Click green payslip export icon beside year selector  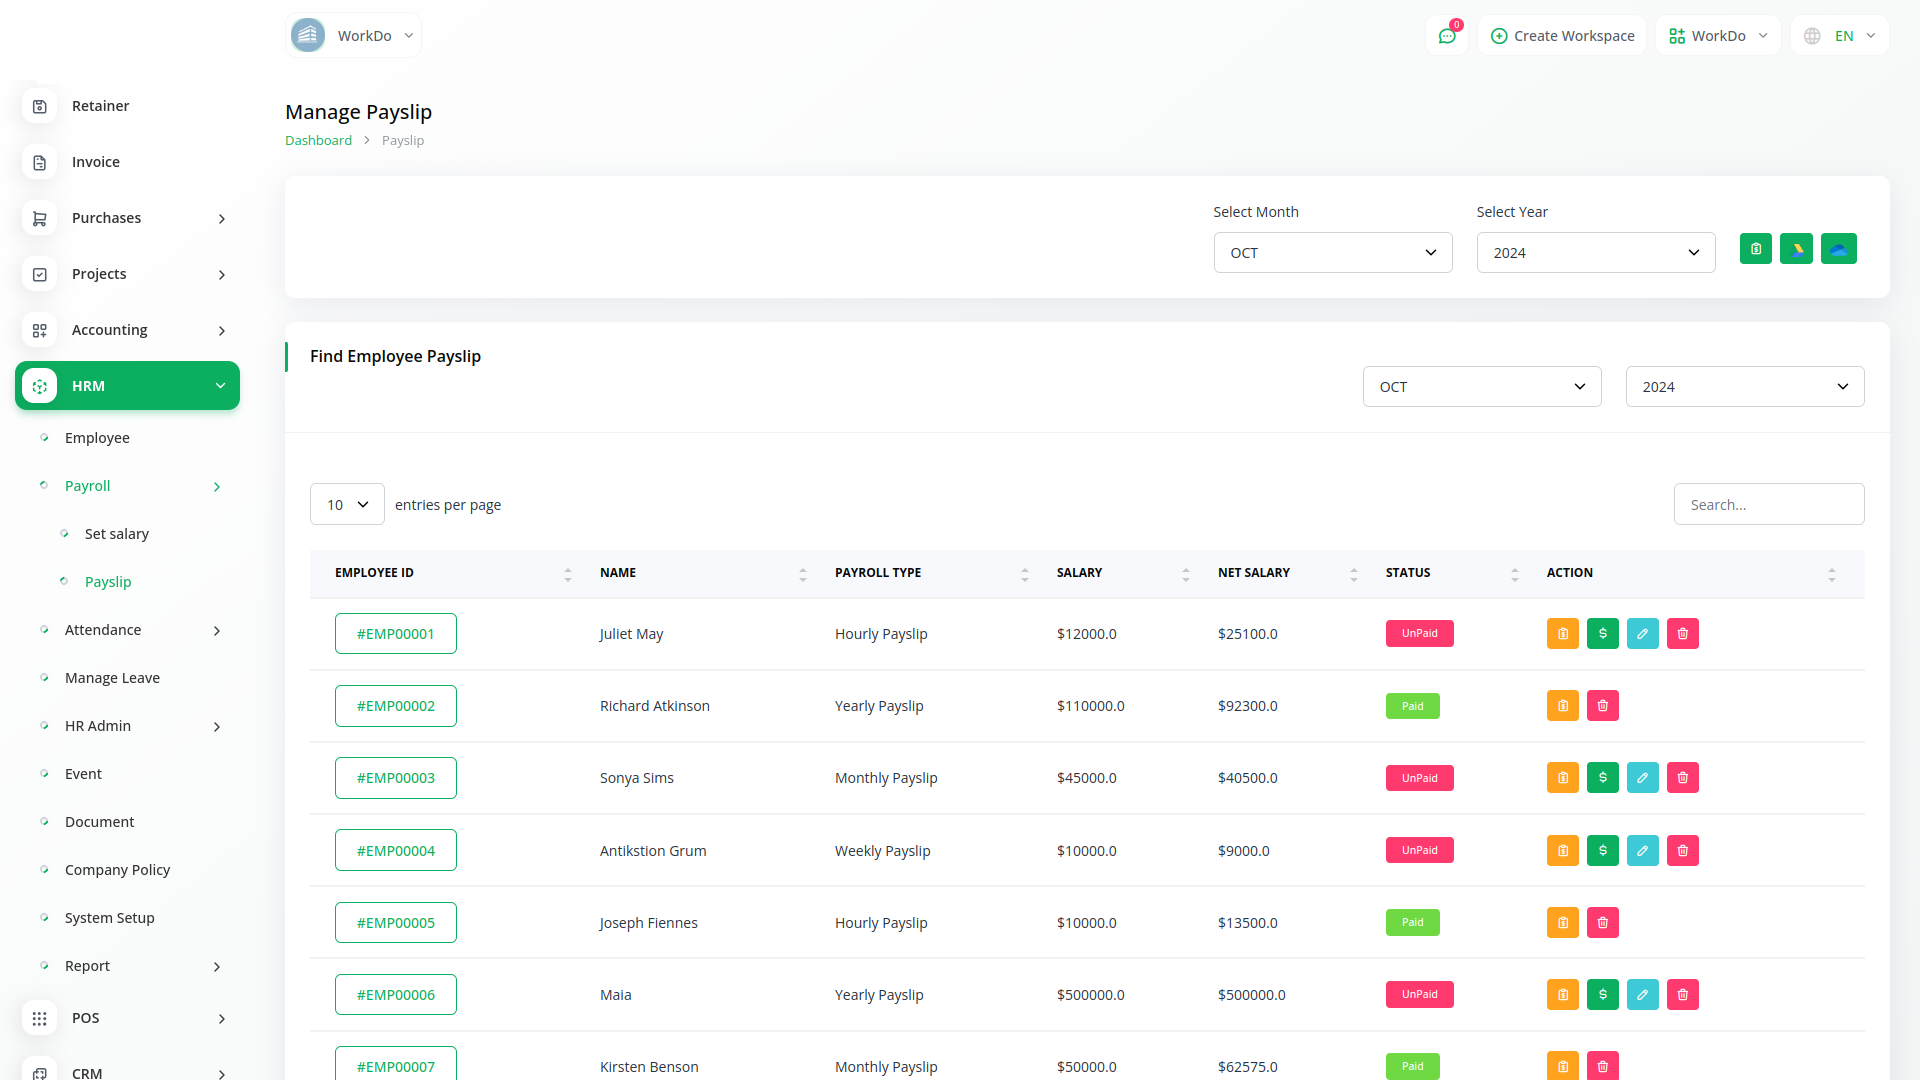click(1755, 249)
